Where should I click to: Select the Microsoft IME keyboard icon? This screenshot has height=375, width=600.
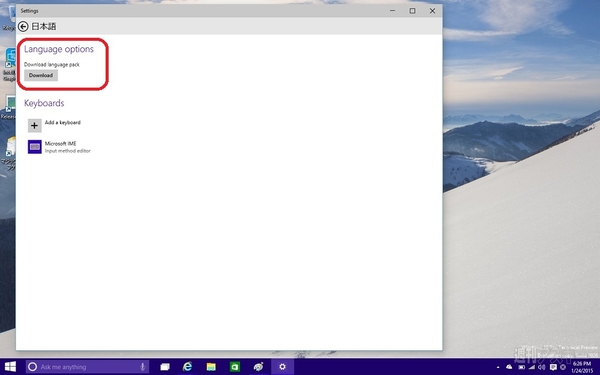point(34,147)
